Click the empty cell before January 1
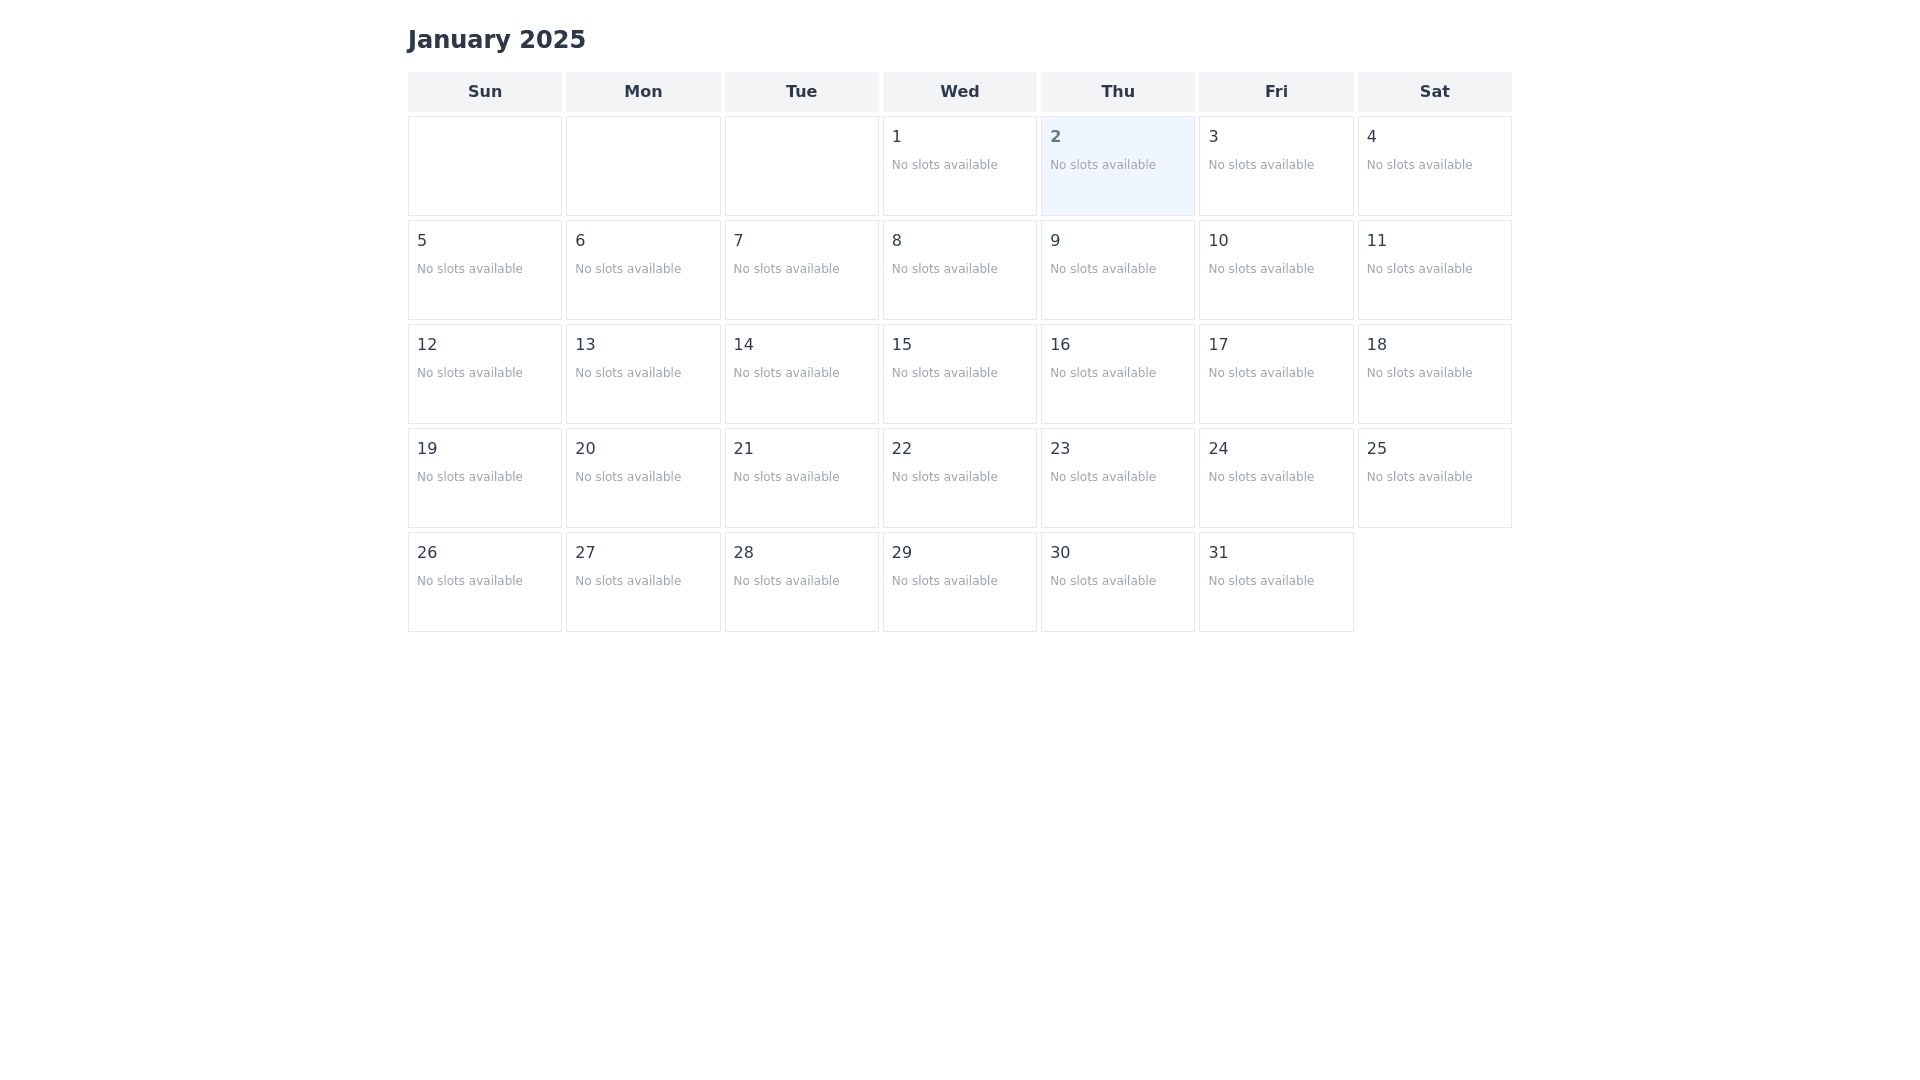This screenshot has width=1920, height=1080. [801, 166]
